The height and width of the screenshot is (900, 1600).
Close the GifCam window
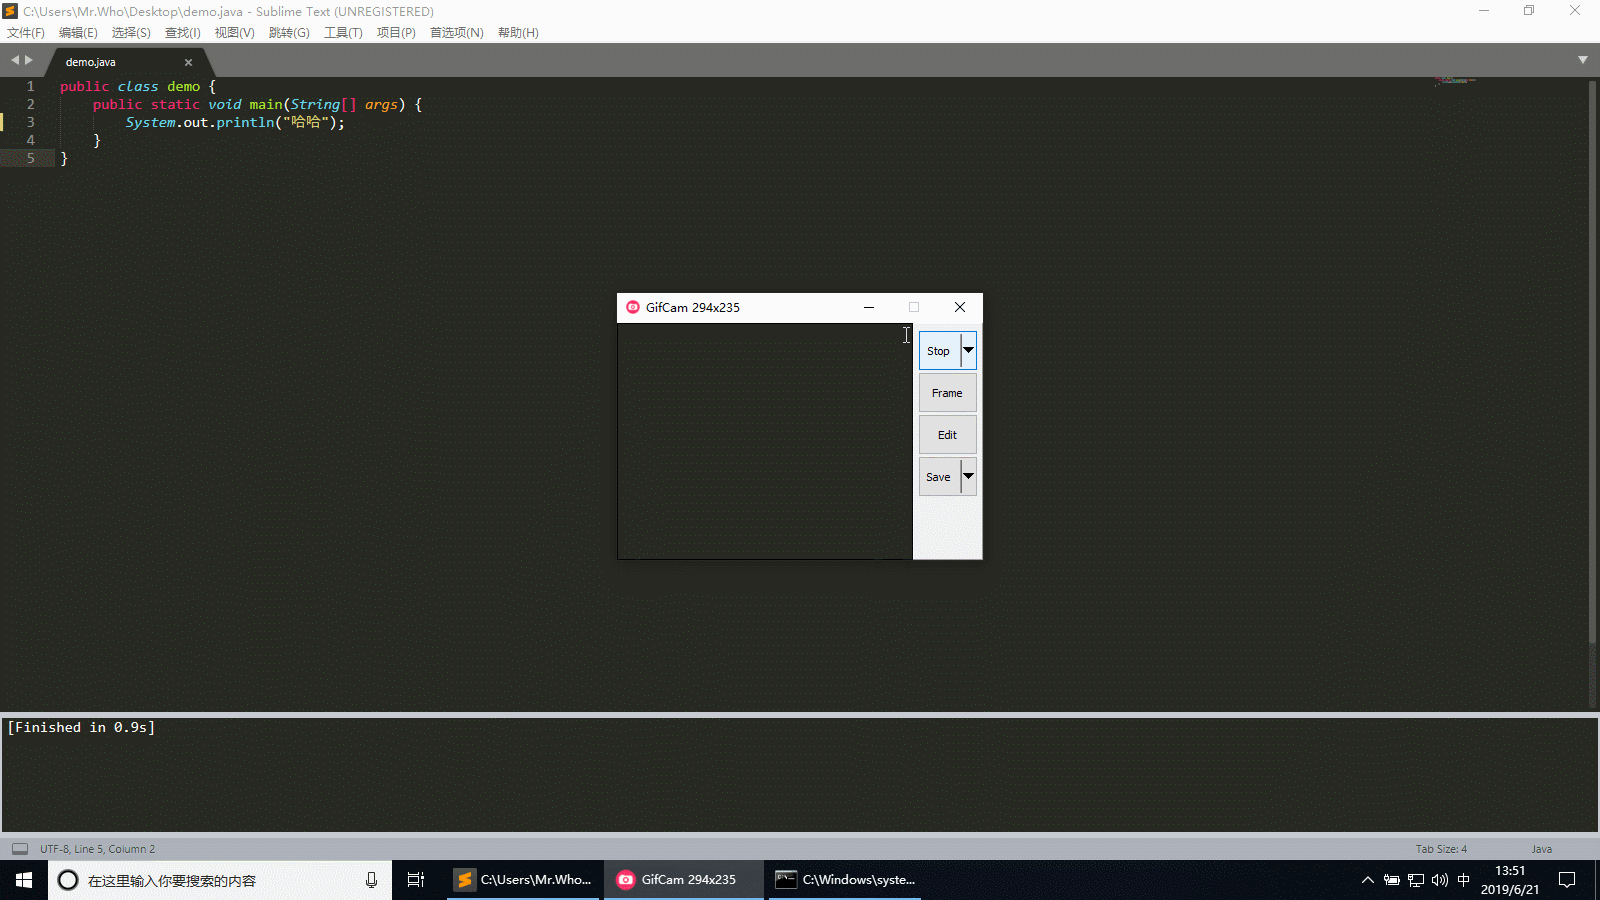coord(960,307)
